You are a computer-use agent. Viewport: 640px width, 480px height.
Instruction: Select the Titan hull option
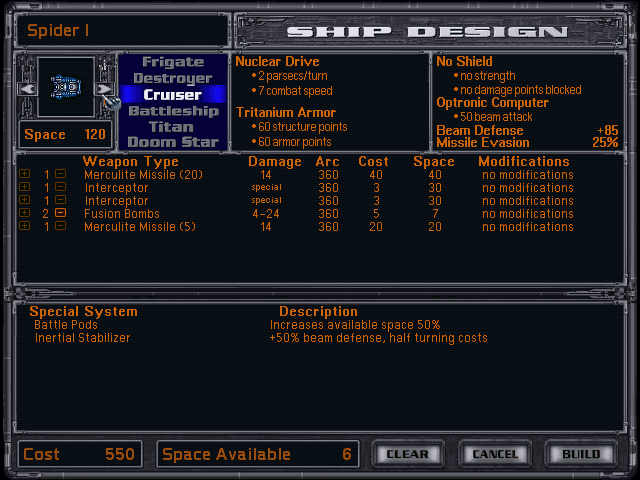coord(172,127)
